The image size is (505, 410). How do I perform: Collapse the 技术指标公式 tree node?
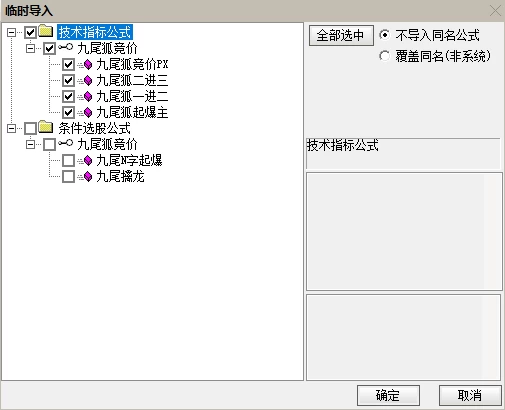tap(11, 32)
